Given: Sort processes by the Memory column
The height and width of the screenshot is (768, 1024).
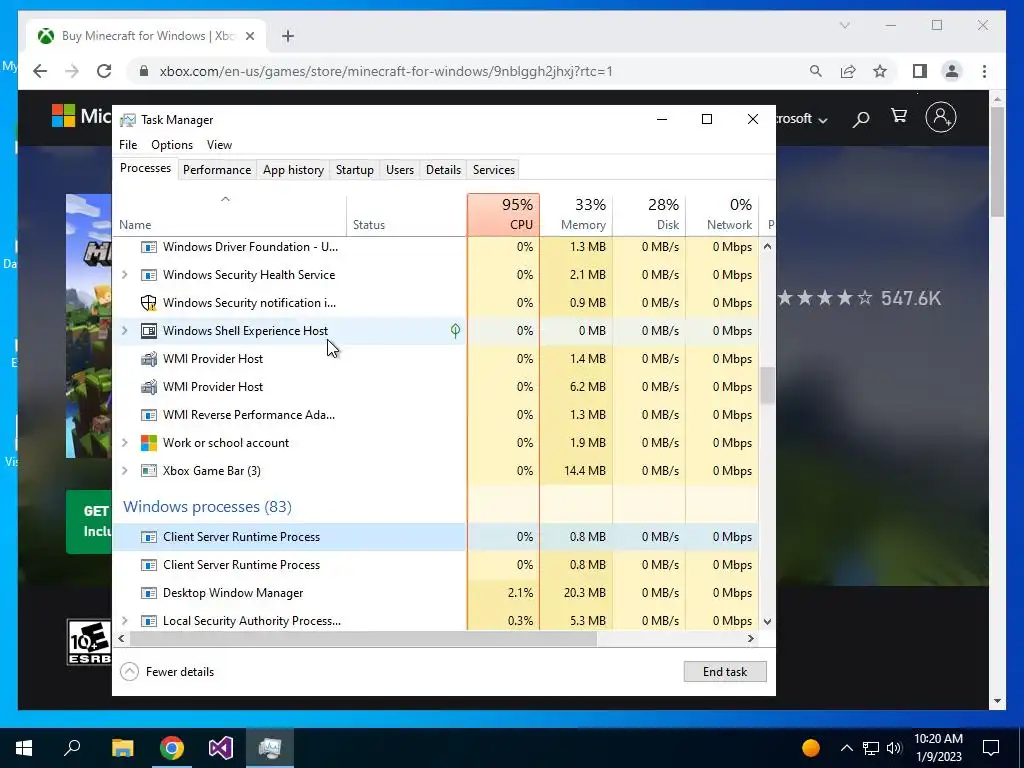Looking at the screenshot, I should point(576,215).
